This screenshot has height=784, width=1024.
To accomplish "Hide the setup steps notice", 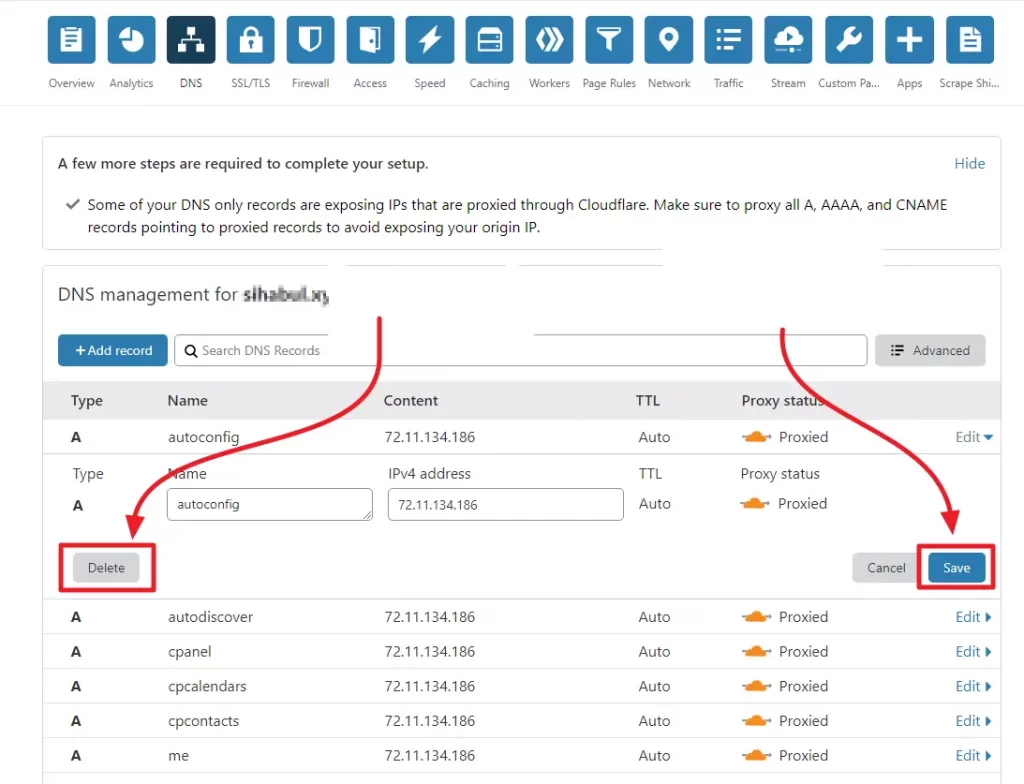I will click(970, 163).
